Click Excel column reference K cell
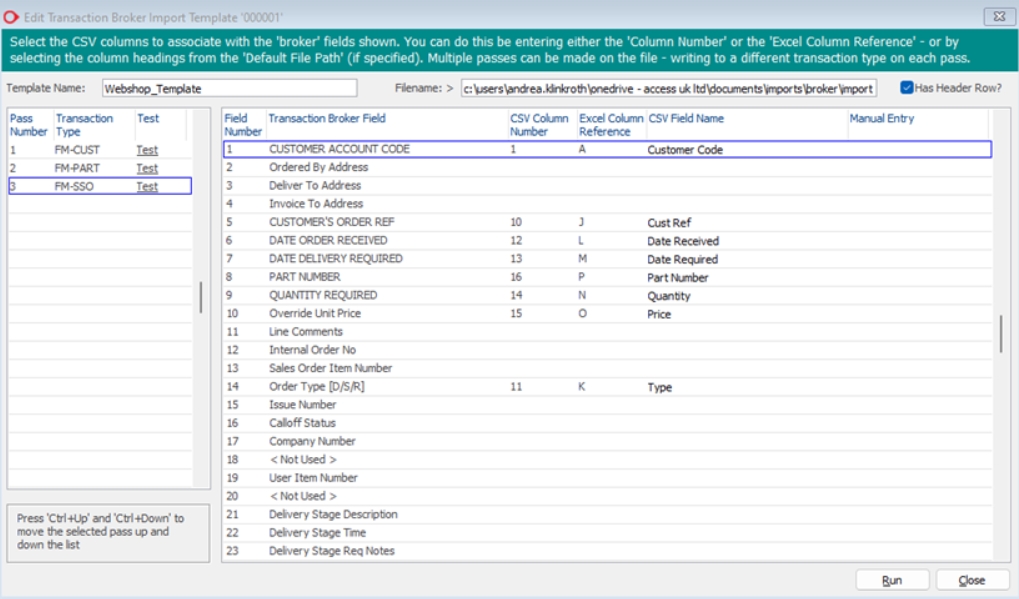This screenshot has height=599, width=1019. [x=582, y=387]
